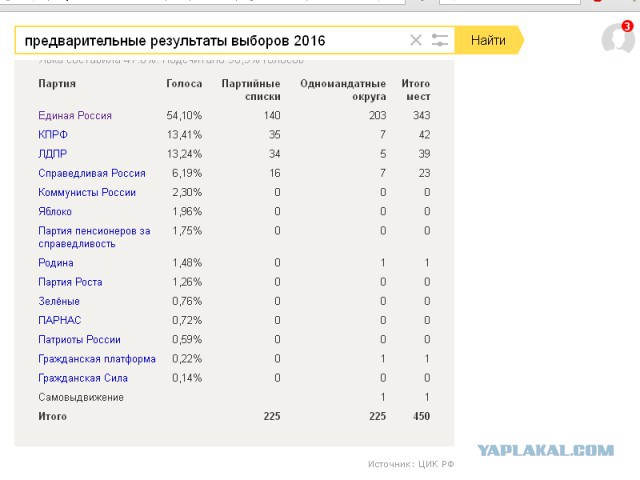The width and height of the screenshot is (640, 480).
Task: Select the 1,96% vote value
Action: (187, 211)
